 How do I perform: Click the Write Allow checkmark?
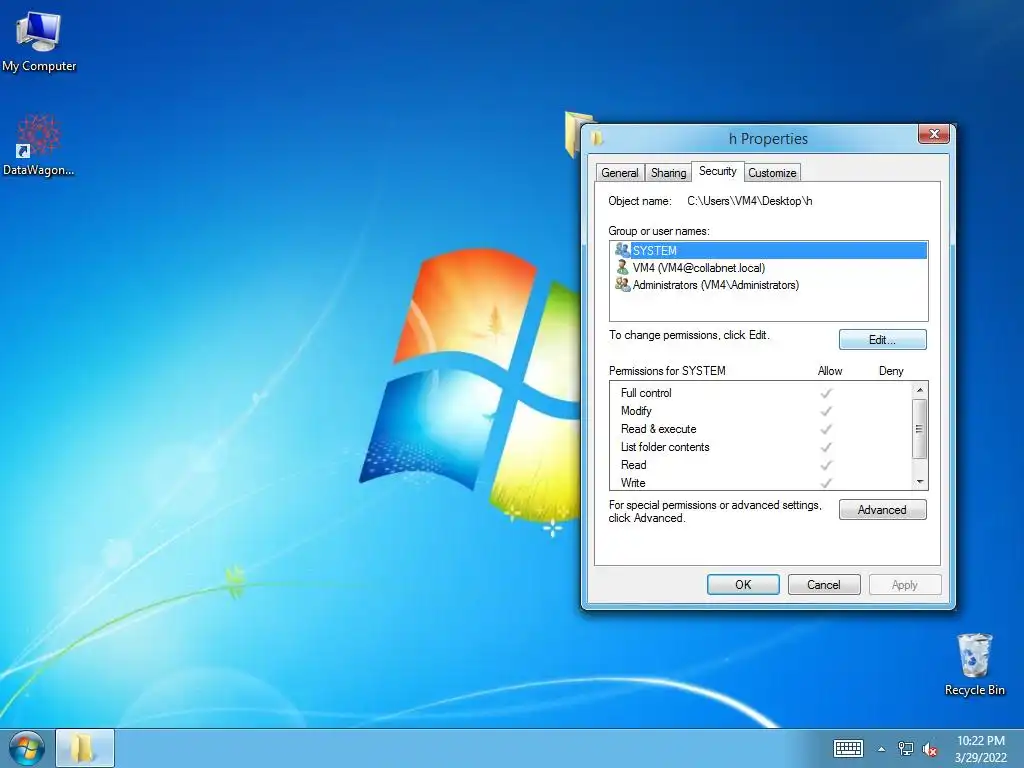tap(826, 483)
